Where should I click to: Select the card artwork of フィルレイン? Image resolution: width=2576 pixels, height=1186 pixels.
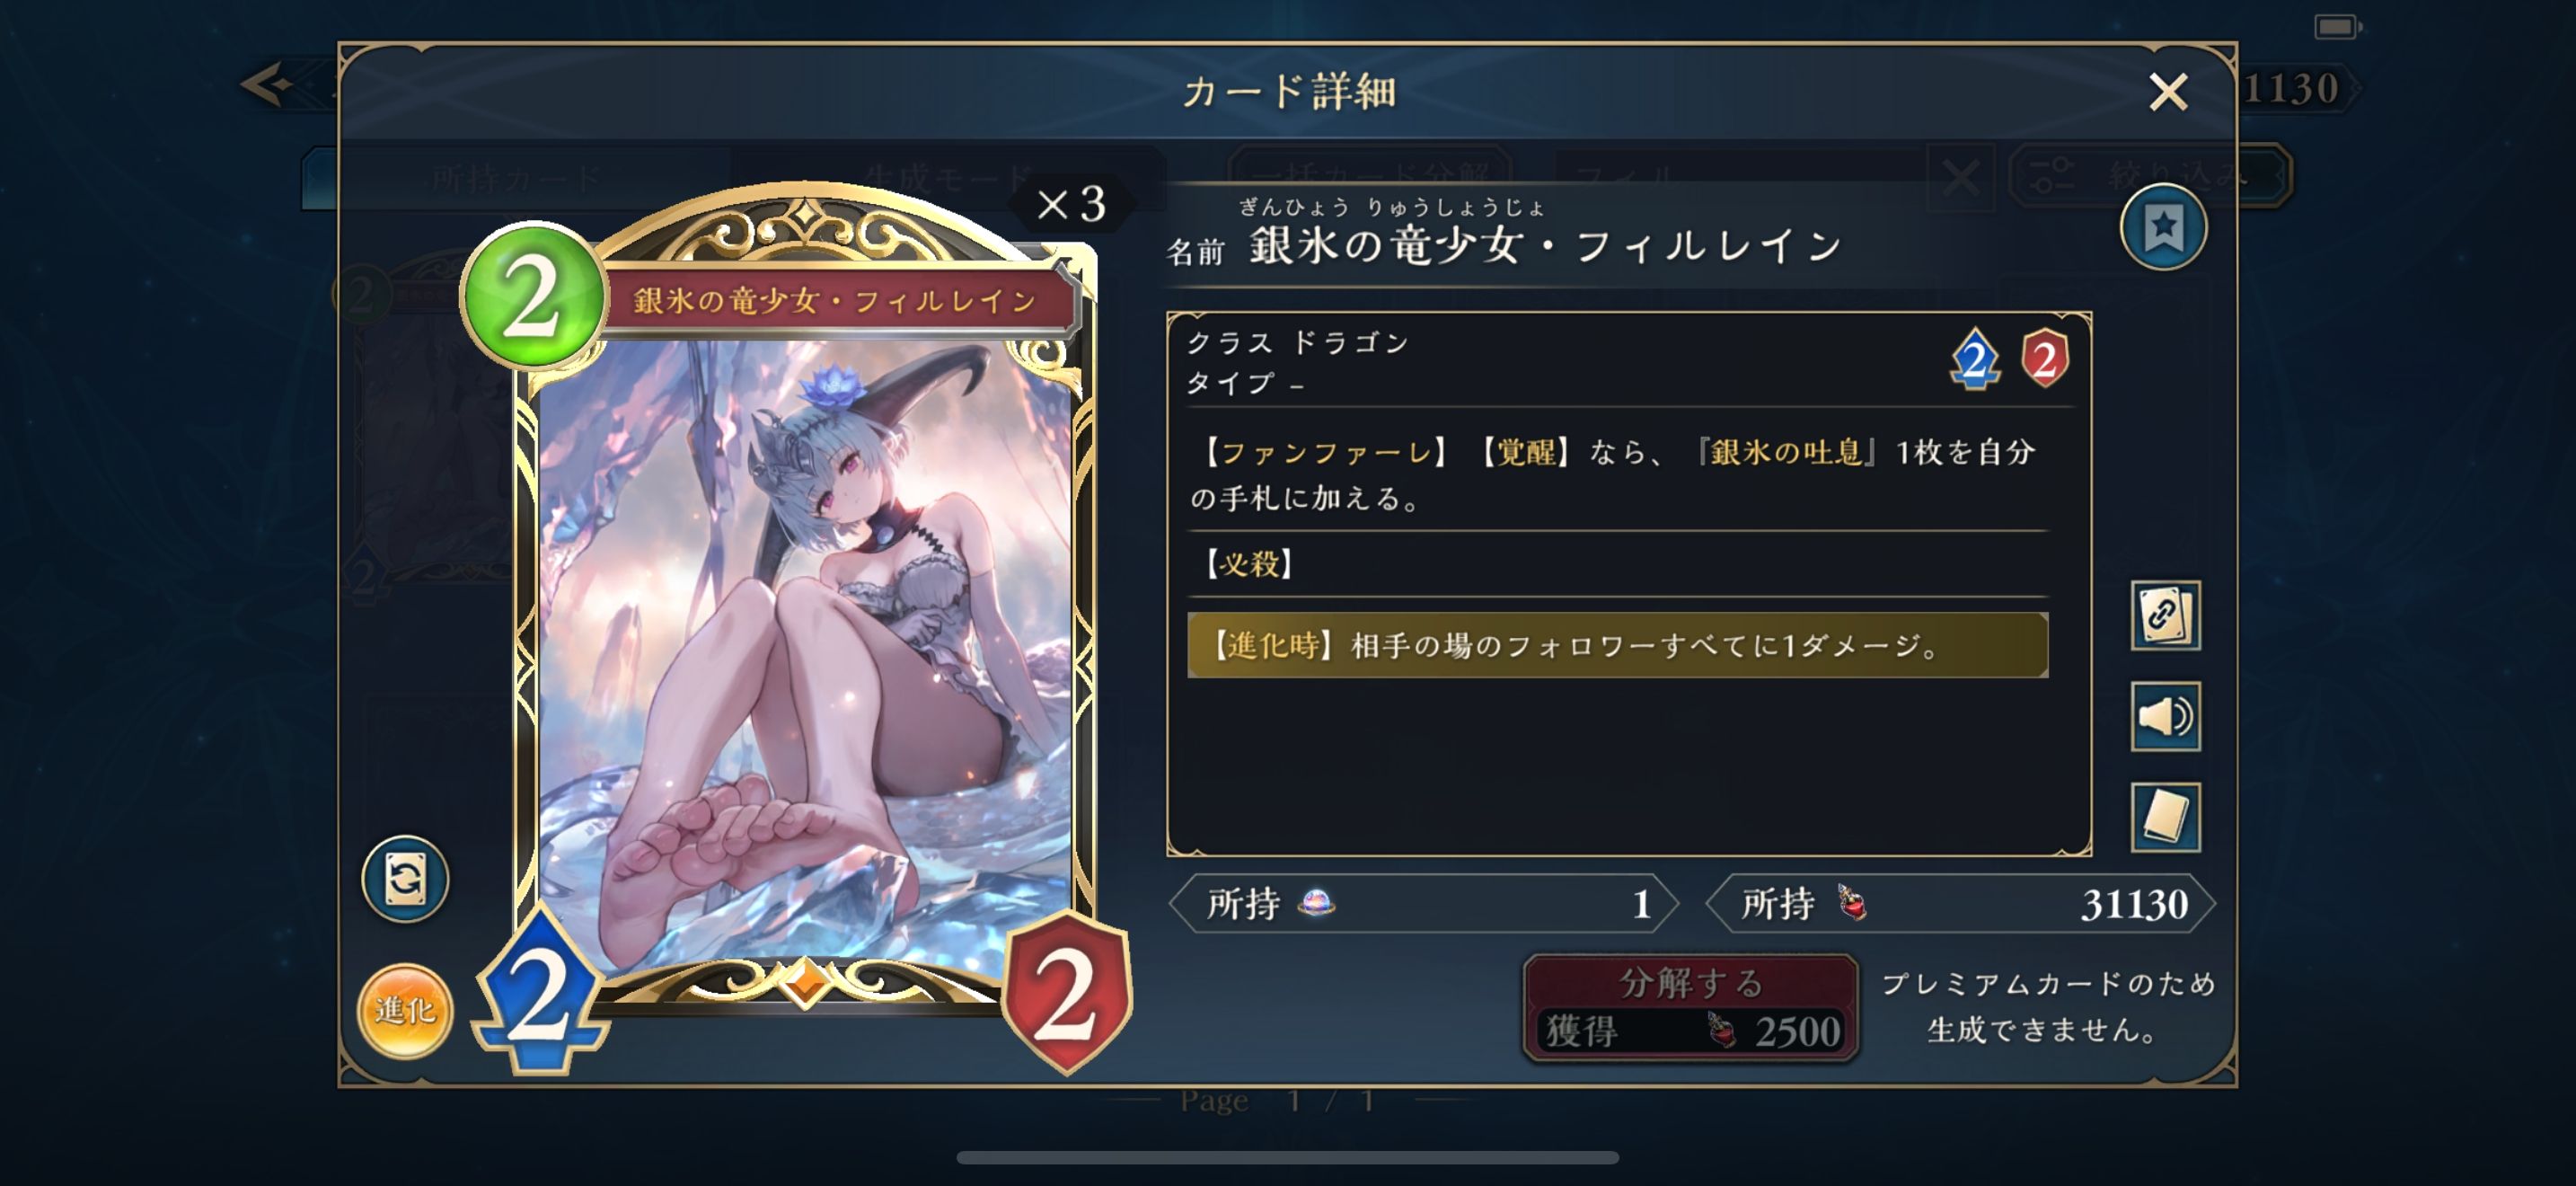pyautogui.click(x=805, y=655)
